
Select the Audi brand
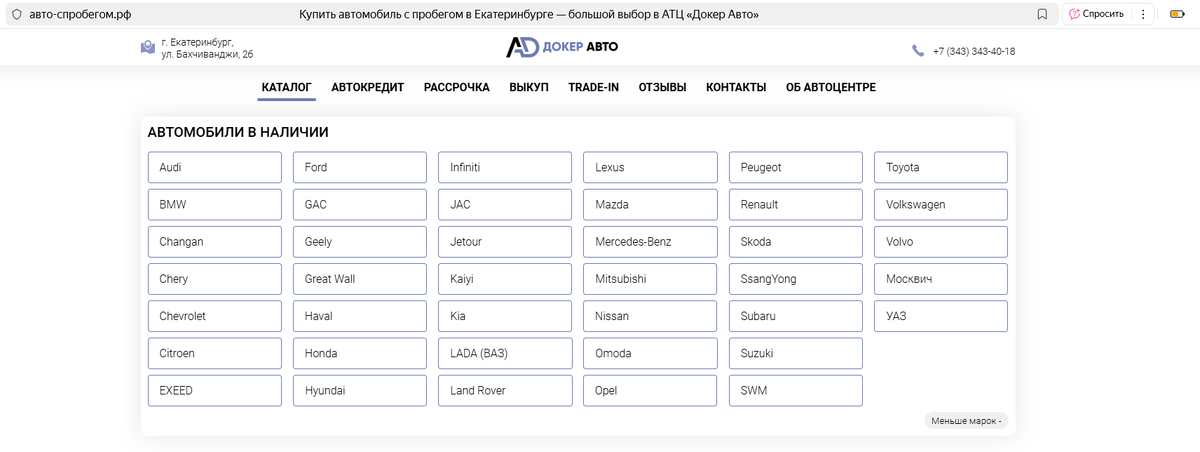point(215,167)
